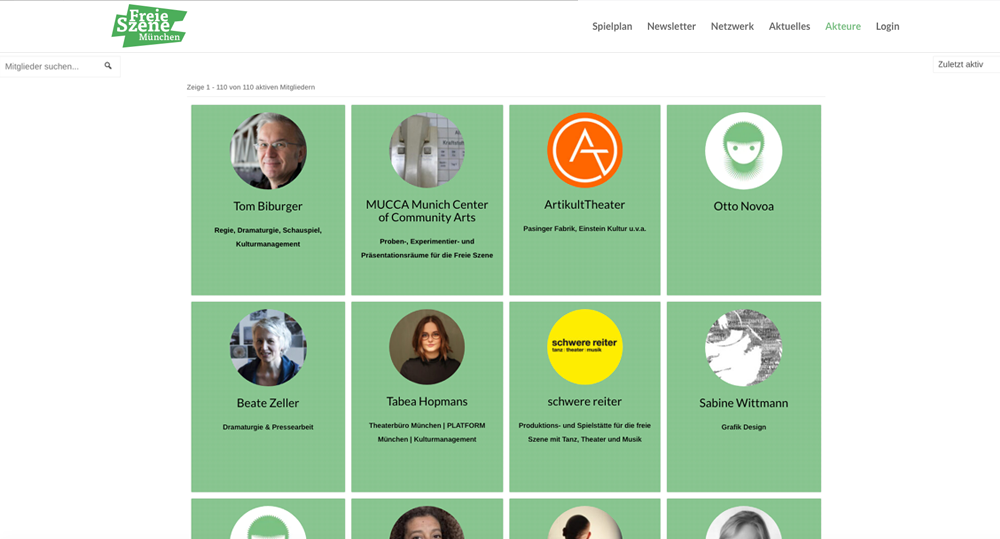Open MUCCA Munich Center of Community Arts link
The height and width of the screenshot is (539, 1000).
(x=427, y=211)
